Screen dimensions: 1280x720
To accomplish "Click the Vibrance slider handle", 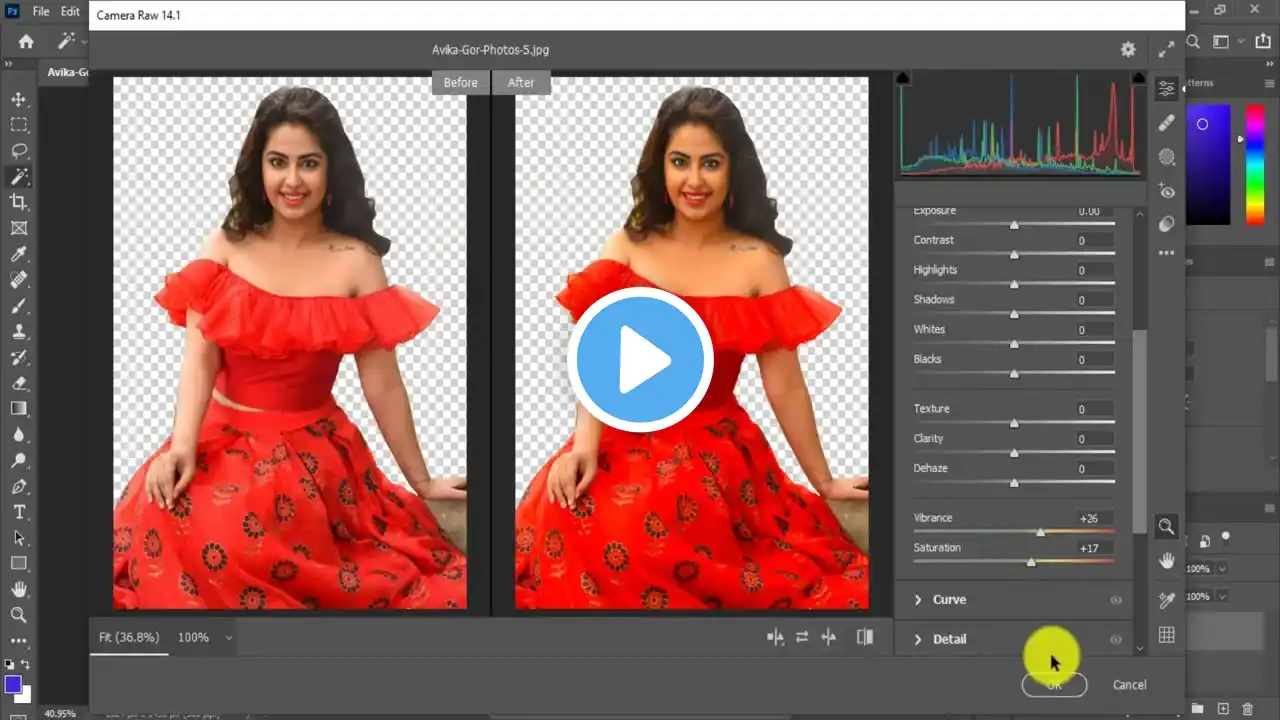I will pyautogui.click(x=1040, y=532).
